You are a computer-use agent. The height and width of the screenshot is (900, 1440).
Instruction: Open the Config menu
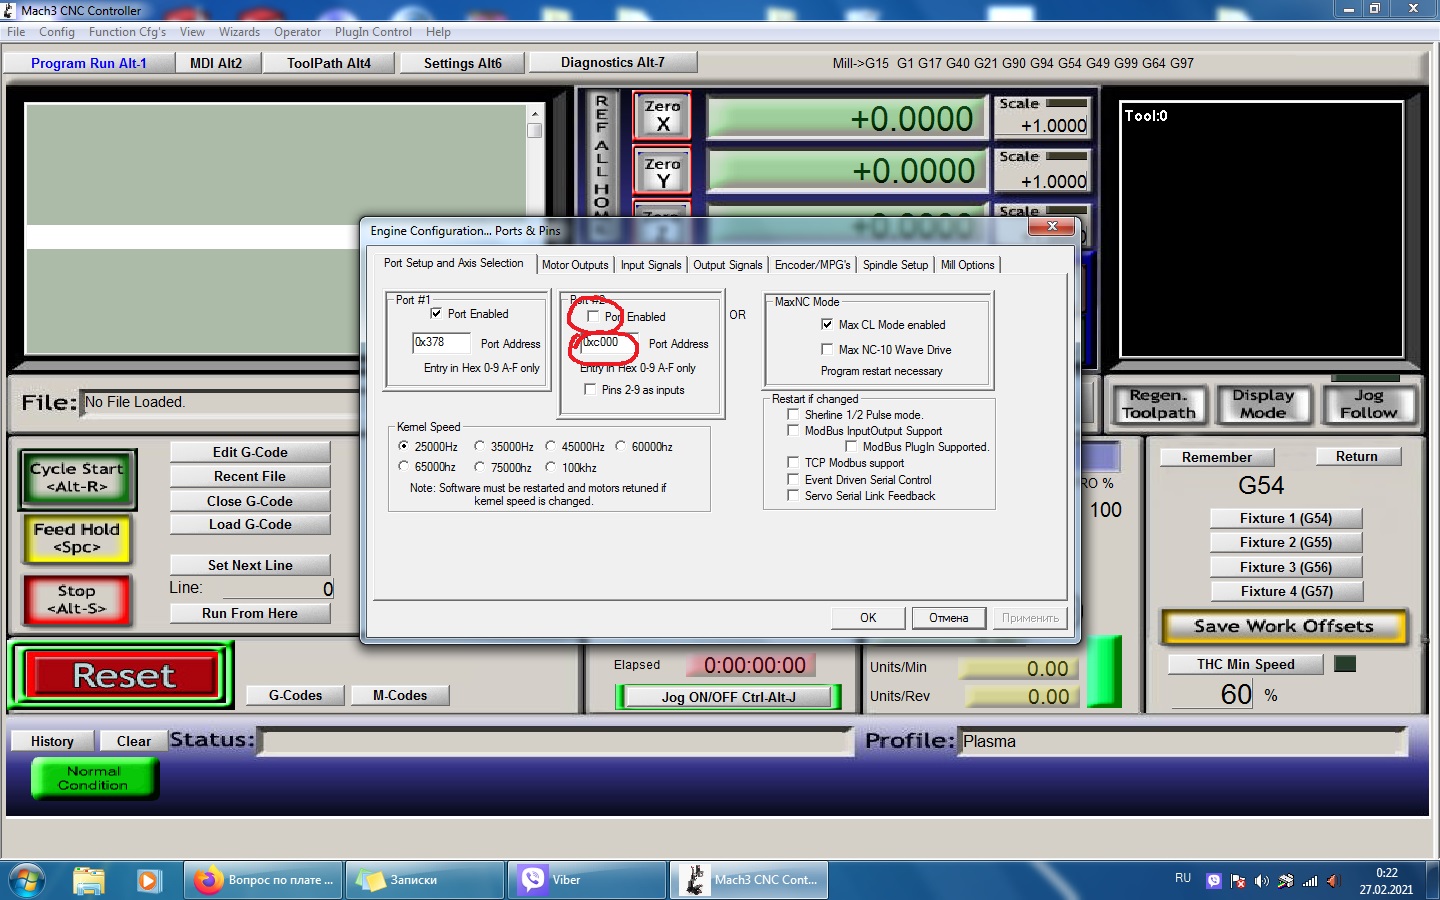point(57,32)
